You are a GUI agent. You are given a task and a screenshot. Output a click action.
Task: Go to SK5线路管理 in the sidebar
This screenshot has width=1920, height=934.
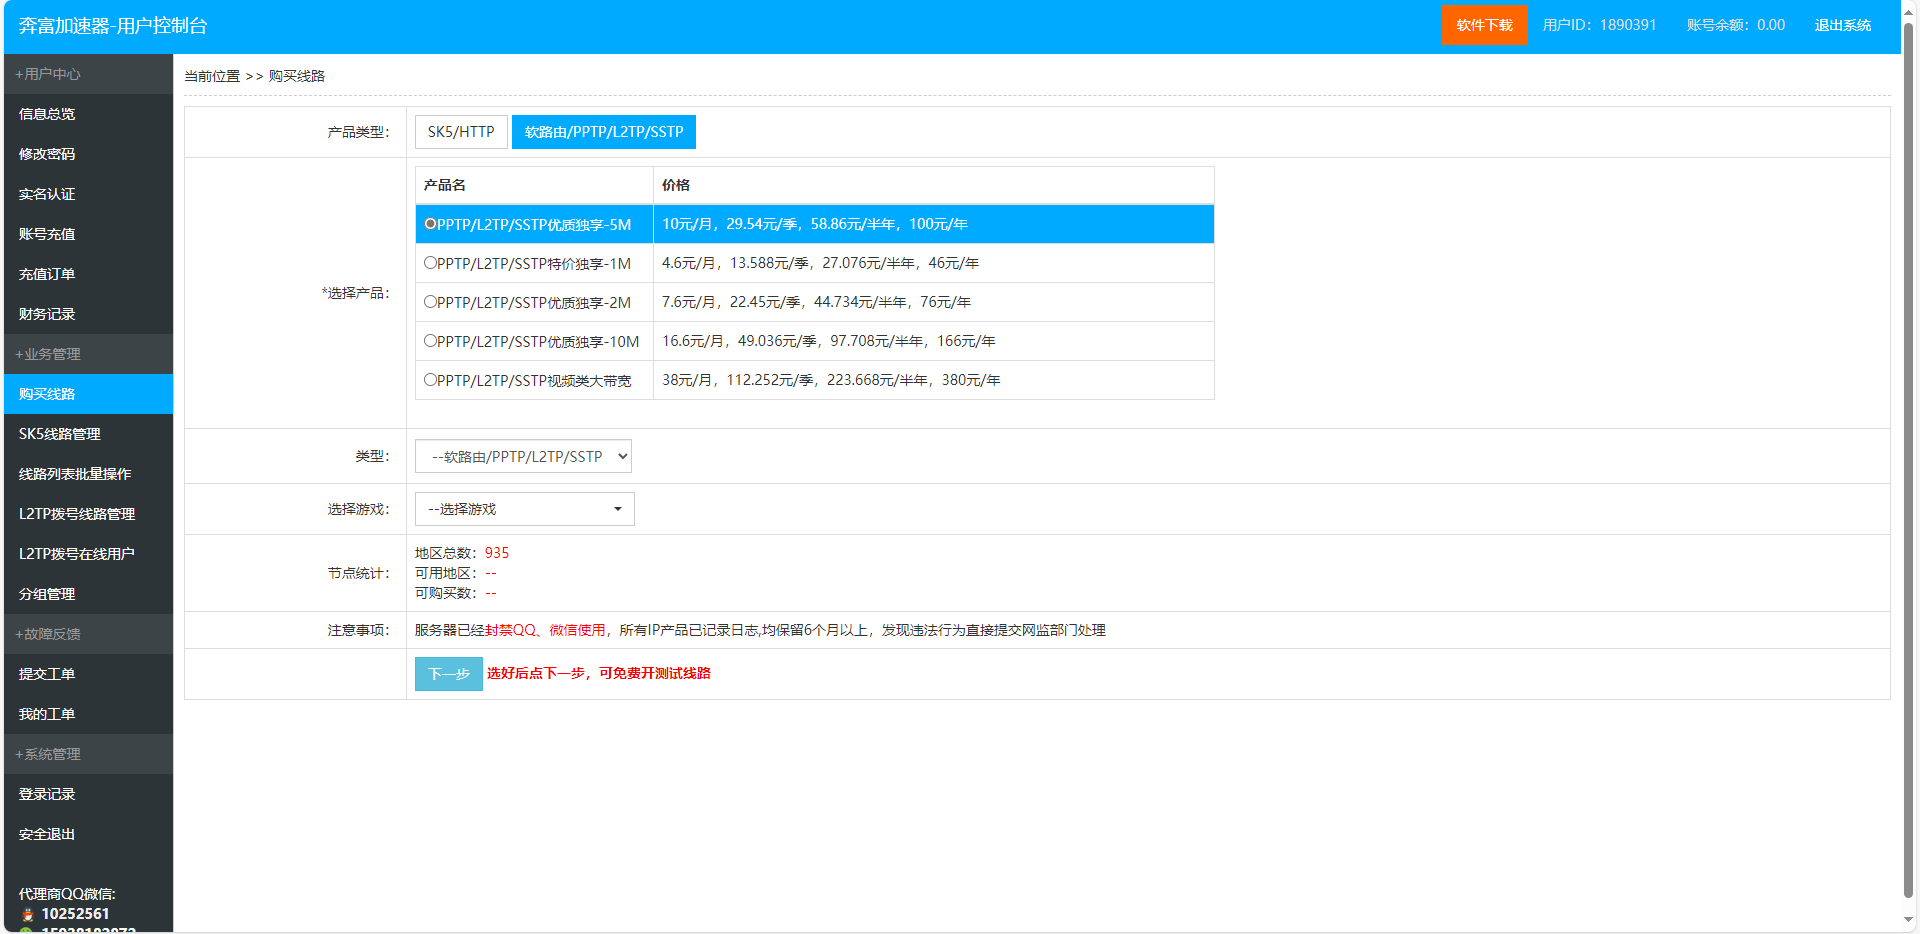click(x=60, y=434)
